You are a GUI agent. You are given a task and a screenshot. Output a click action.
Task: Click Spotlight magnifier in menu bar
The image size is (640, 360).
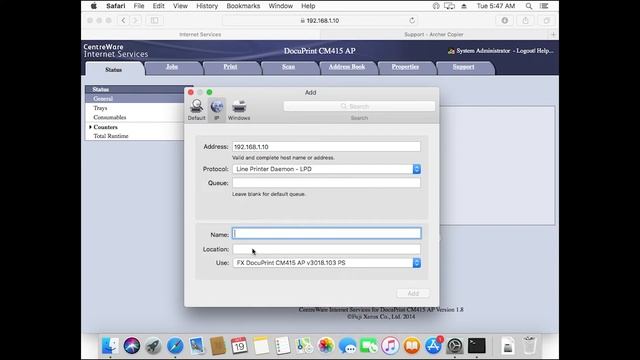click(529, 6)
